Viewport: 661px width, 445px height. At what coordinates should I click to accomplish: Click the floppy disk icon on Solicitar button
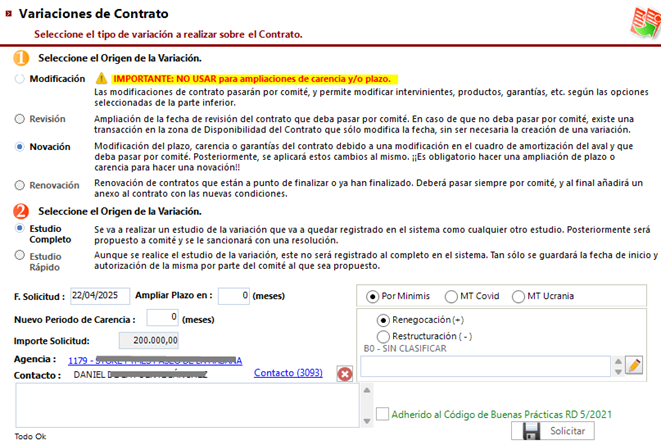click(531, 432)
